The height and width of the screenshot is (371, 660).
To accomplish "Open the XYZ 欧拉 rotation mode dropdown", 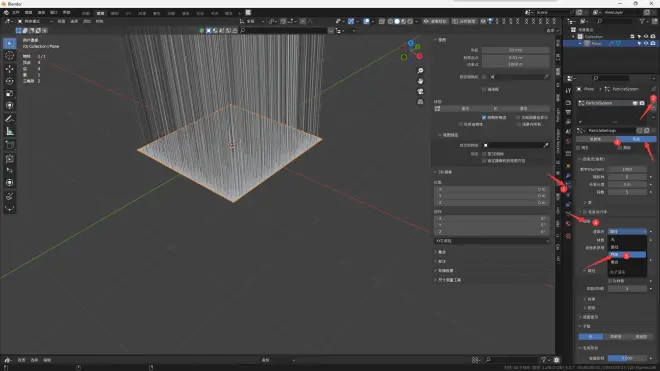I will pyautogui.click(x=492, y=241).
